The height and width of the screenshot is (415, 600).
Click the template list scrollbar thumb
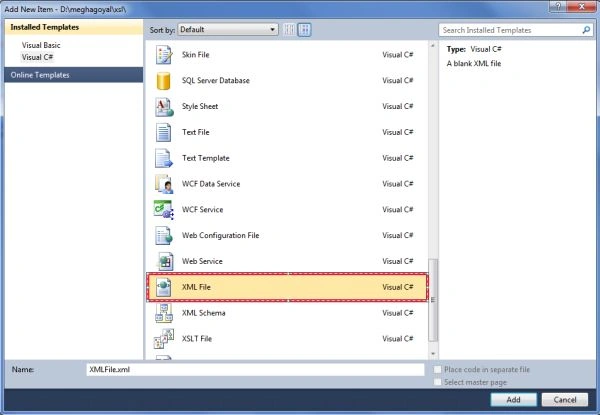pyautogui.click(x=433, y=300)
